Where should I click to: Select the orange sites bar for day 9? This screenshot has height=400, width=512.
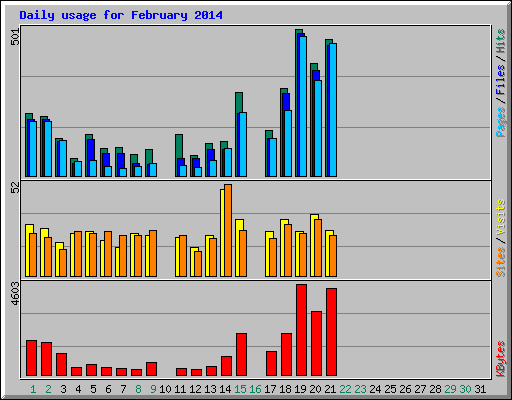[153, 253]
